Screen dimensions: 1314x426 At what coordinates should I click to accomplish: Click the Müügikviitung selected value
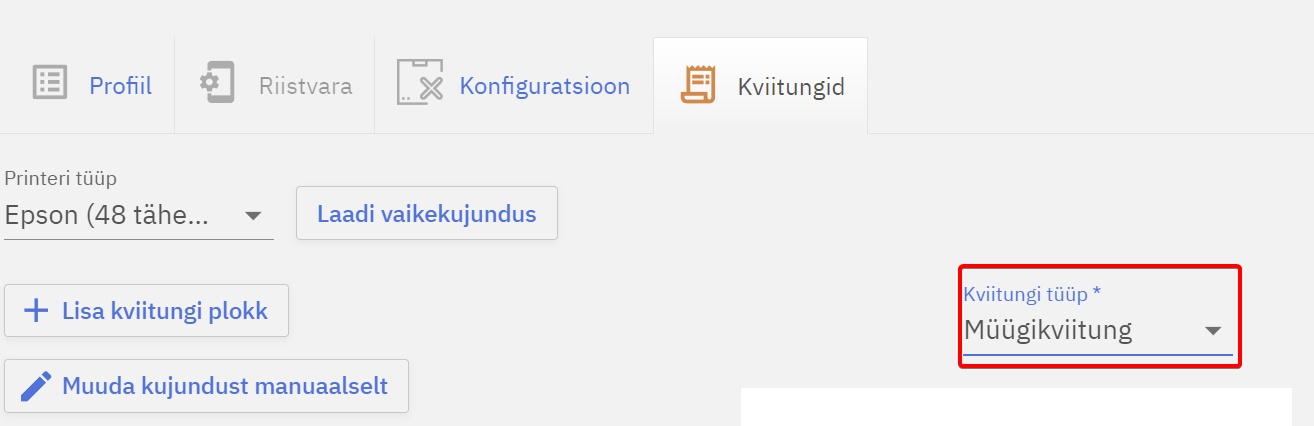(1048, 330)
